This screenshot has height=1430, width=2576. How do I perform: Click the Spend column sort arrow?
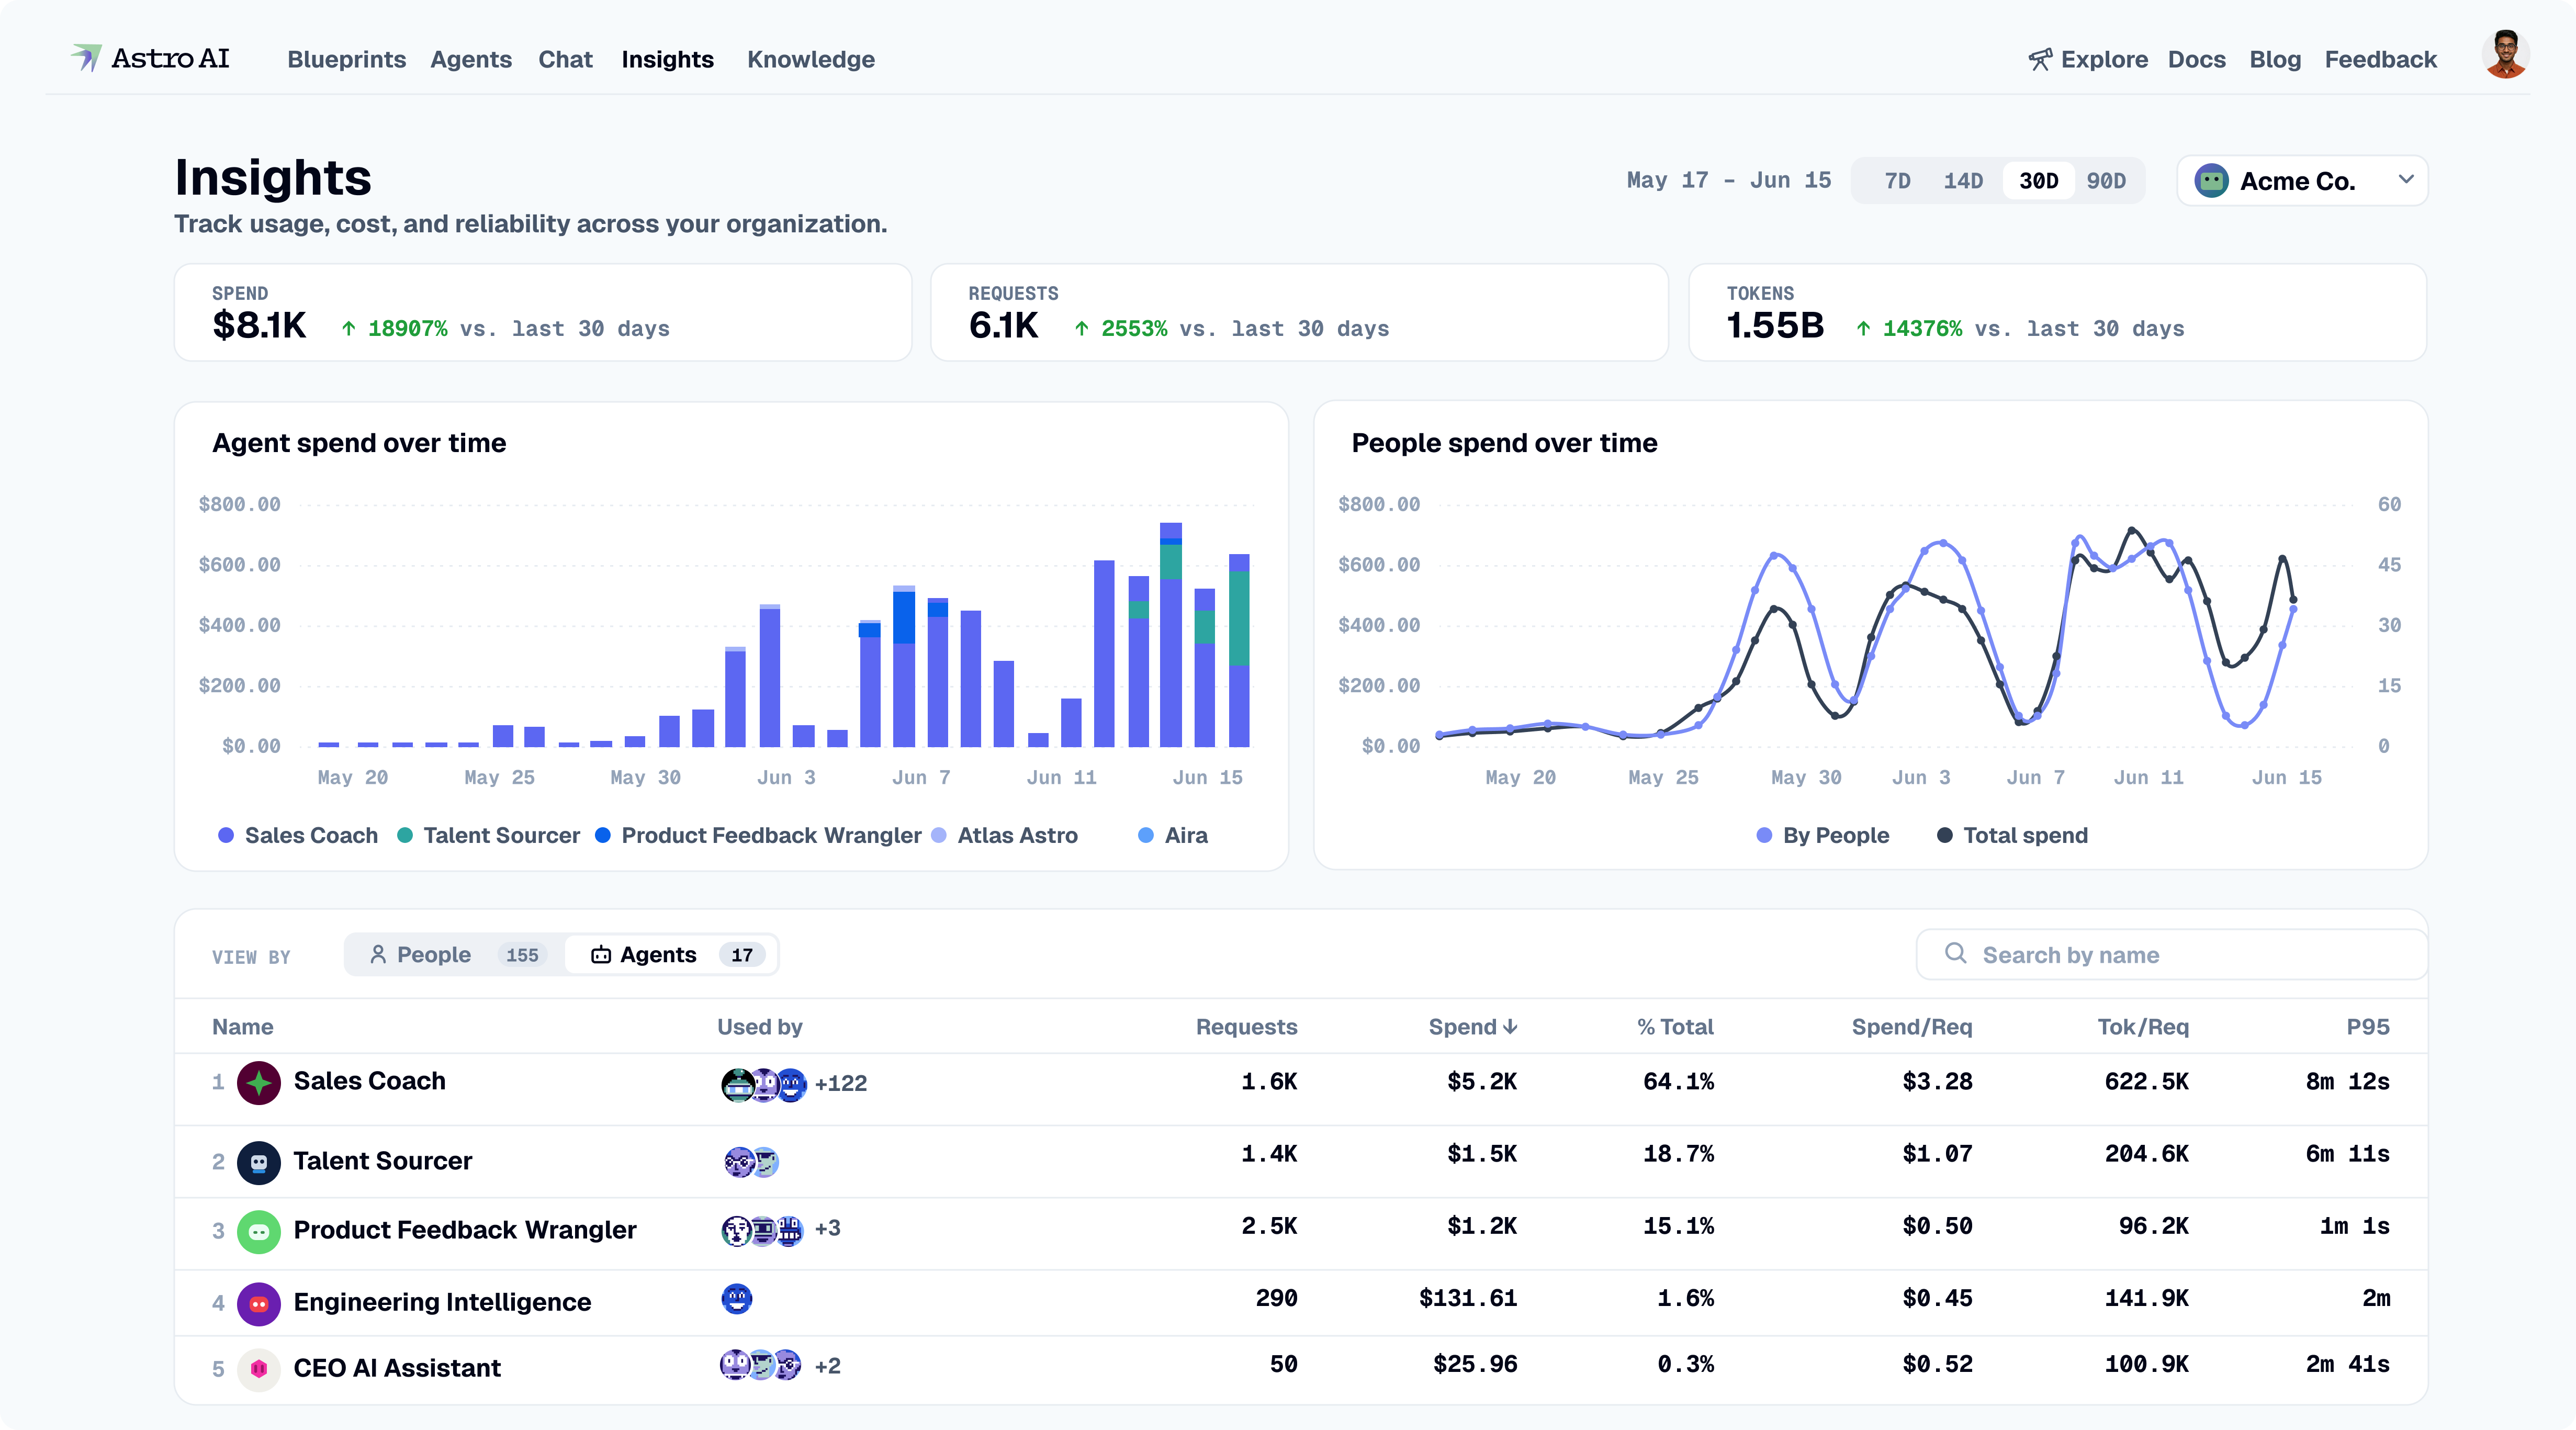click(x=1511, y=1026)
